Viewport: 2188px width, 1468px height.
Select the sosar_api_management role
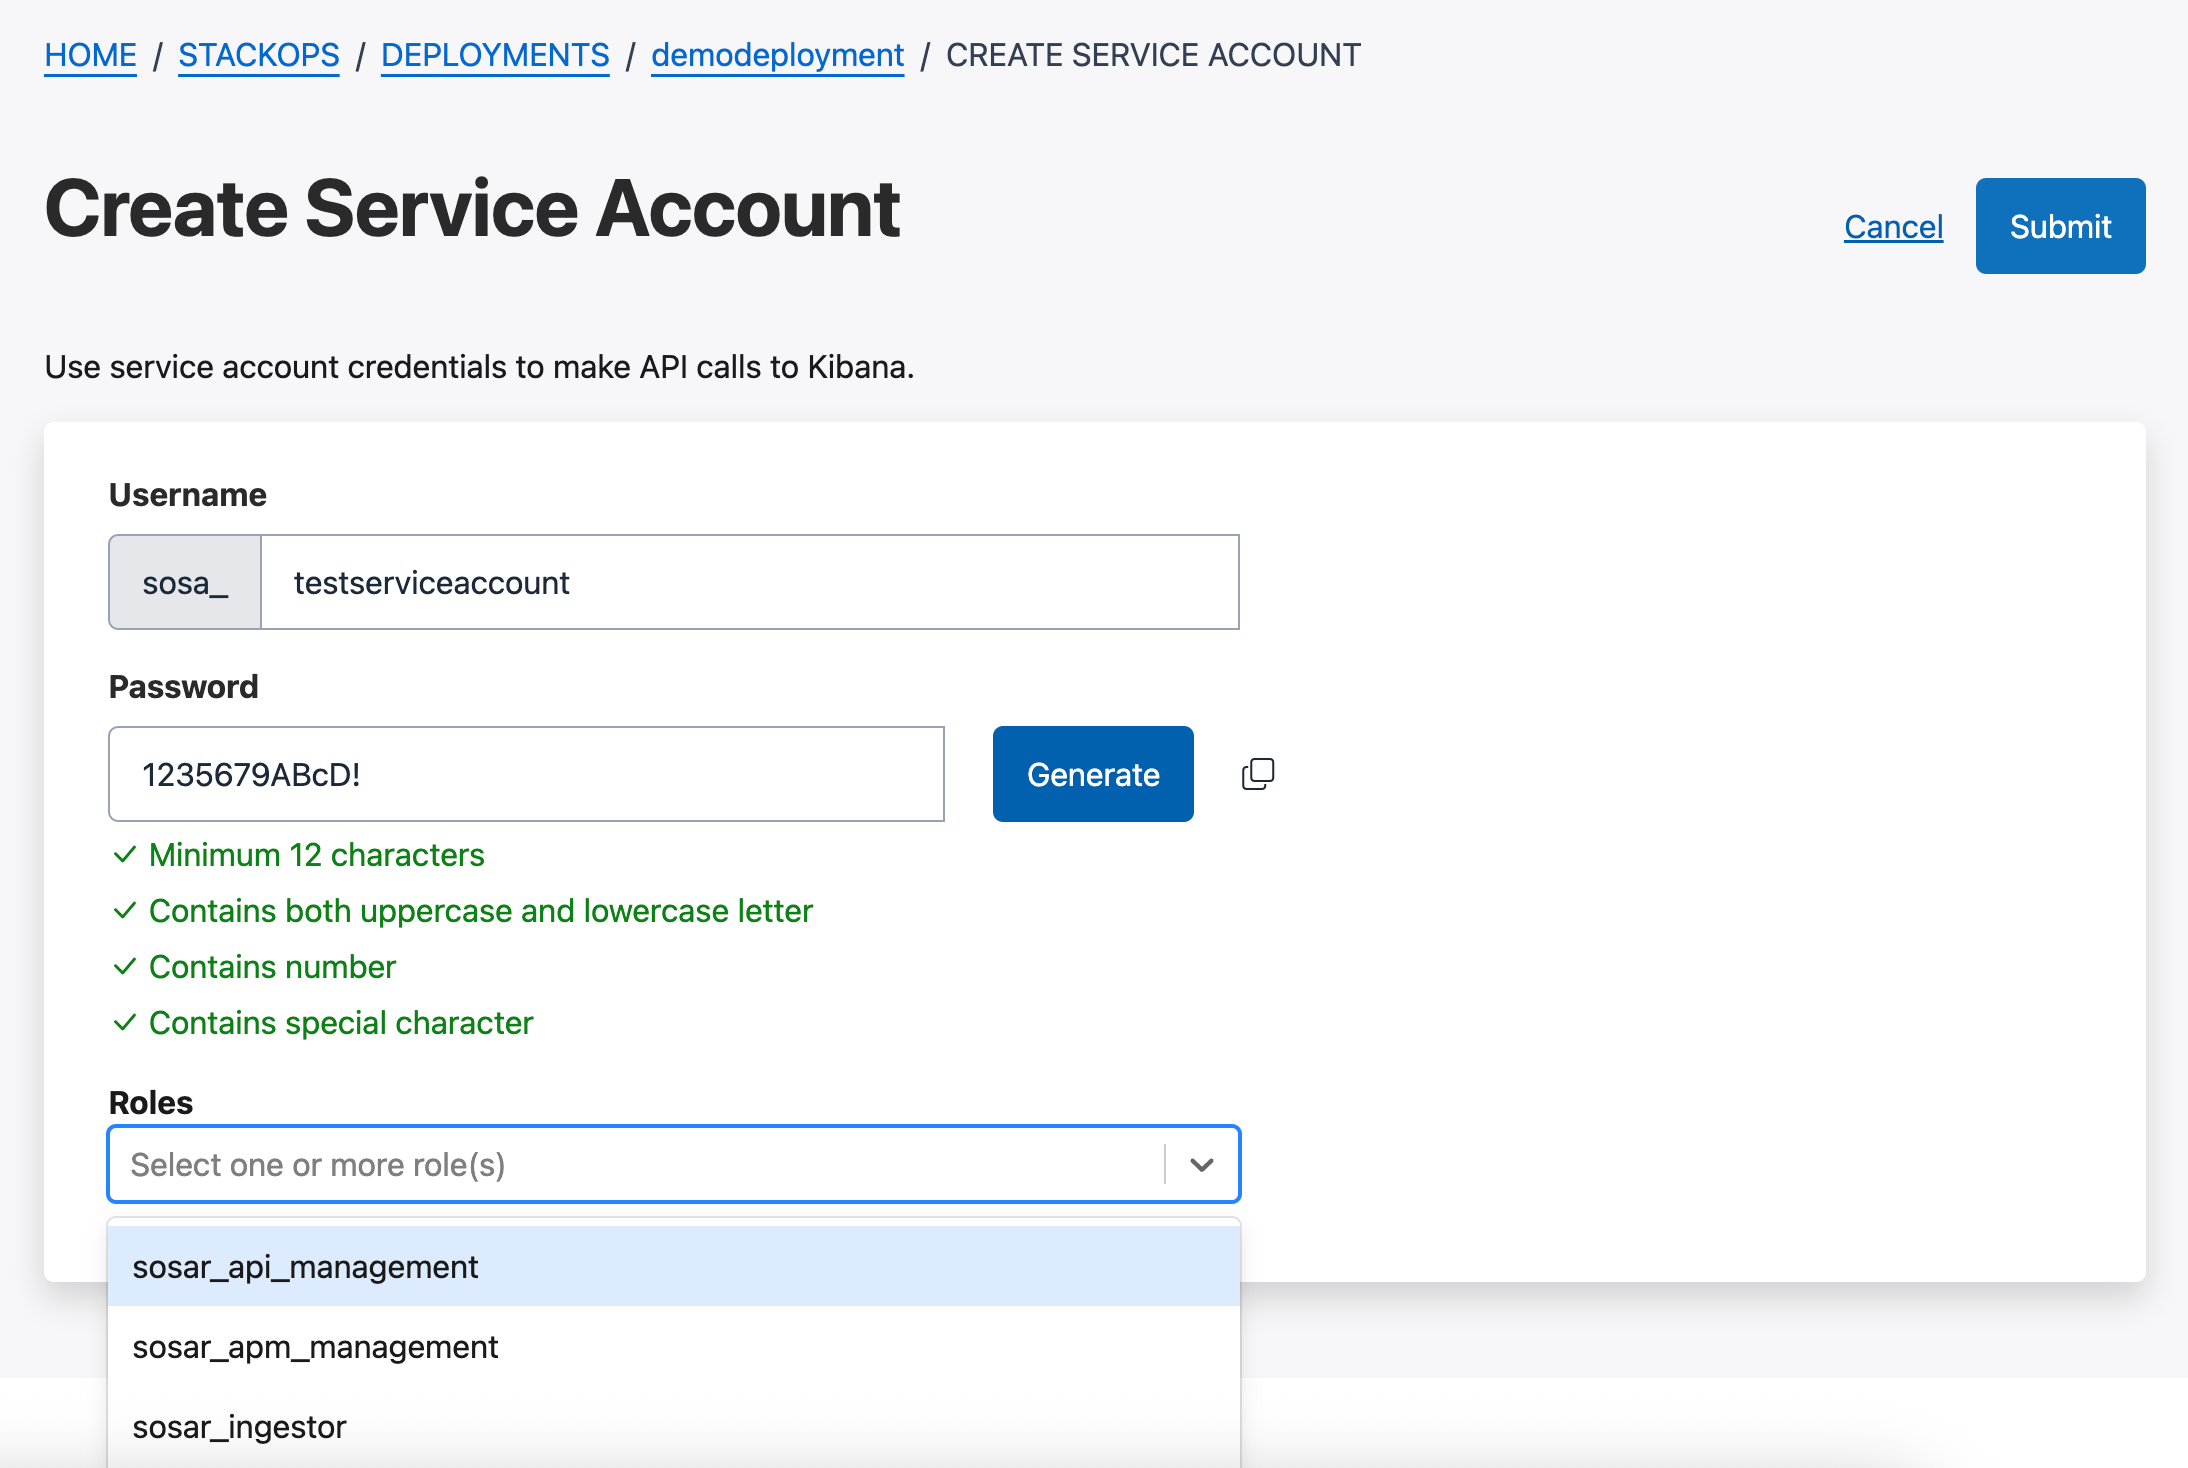pyautogui.click(x=306, y=1266)
